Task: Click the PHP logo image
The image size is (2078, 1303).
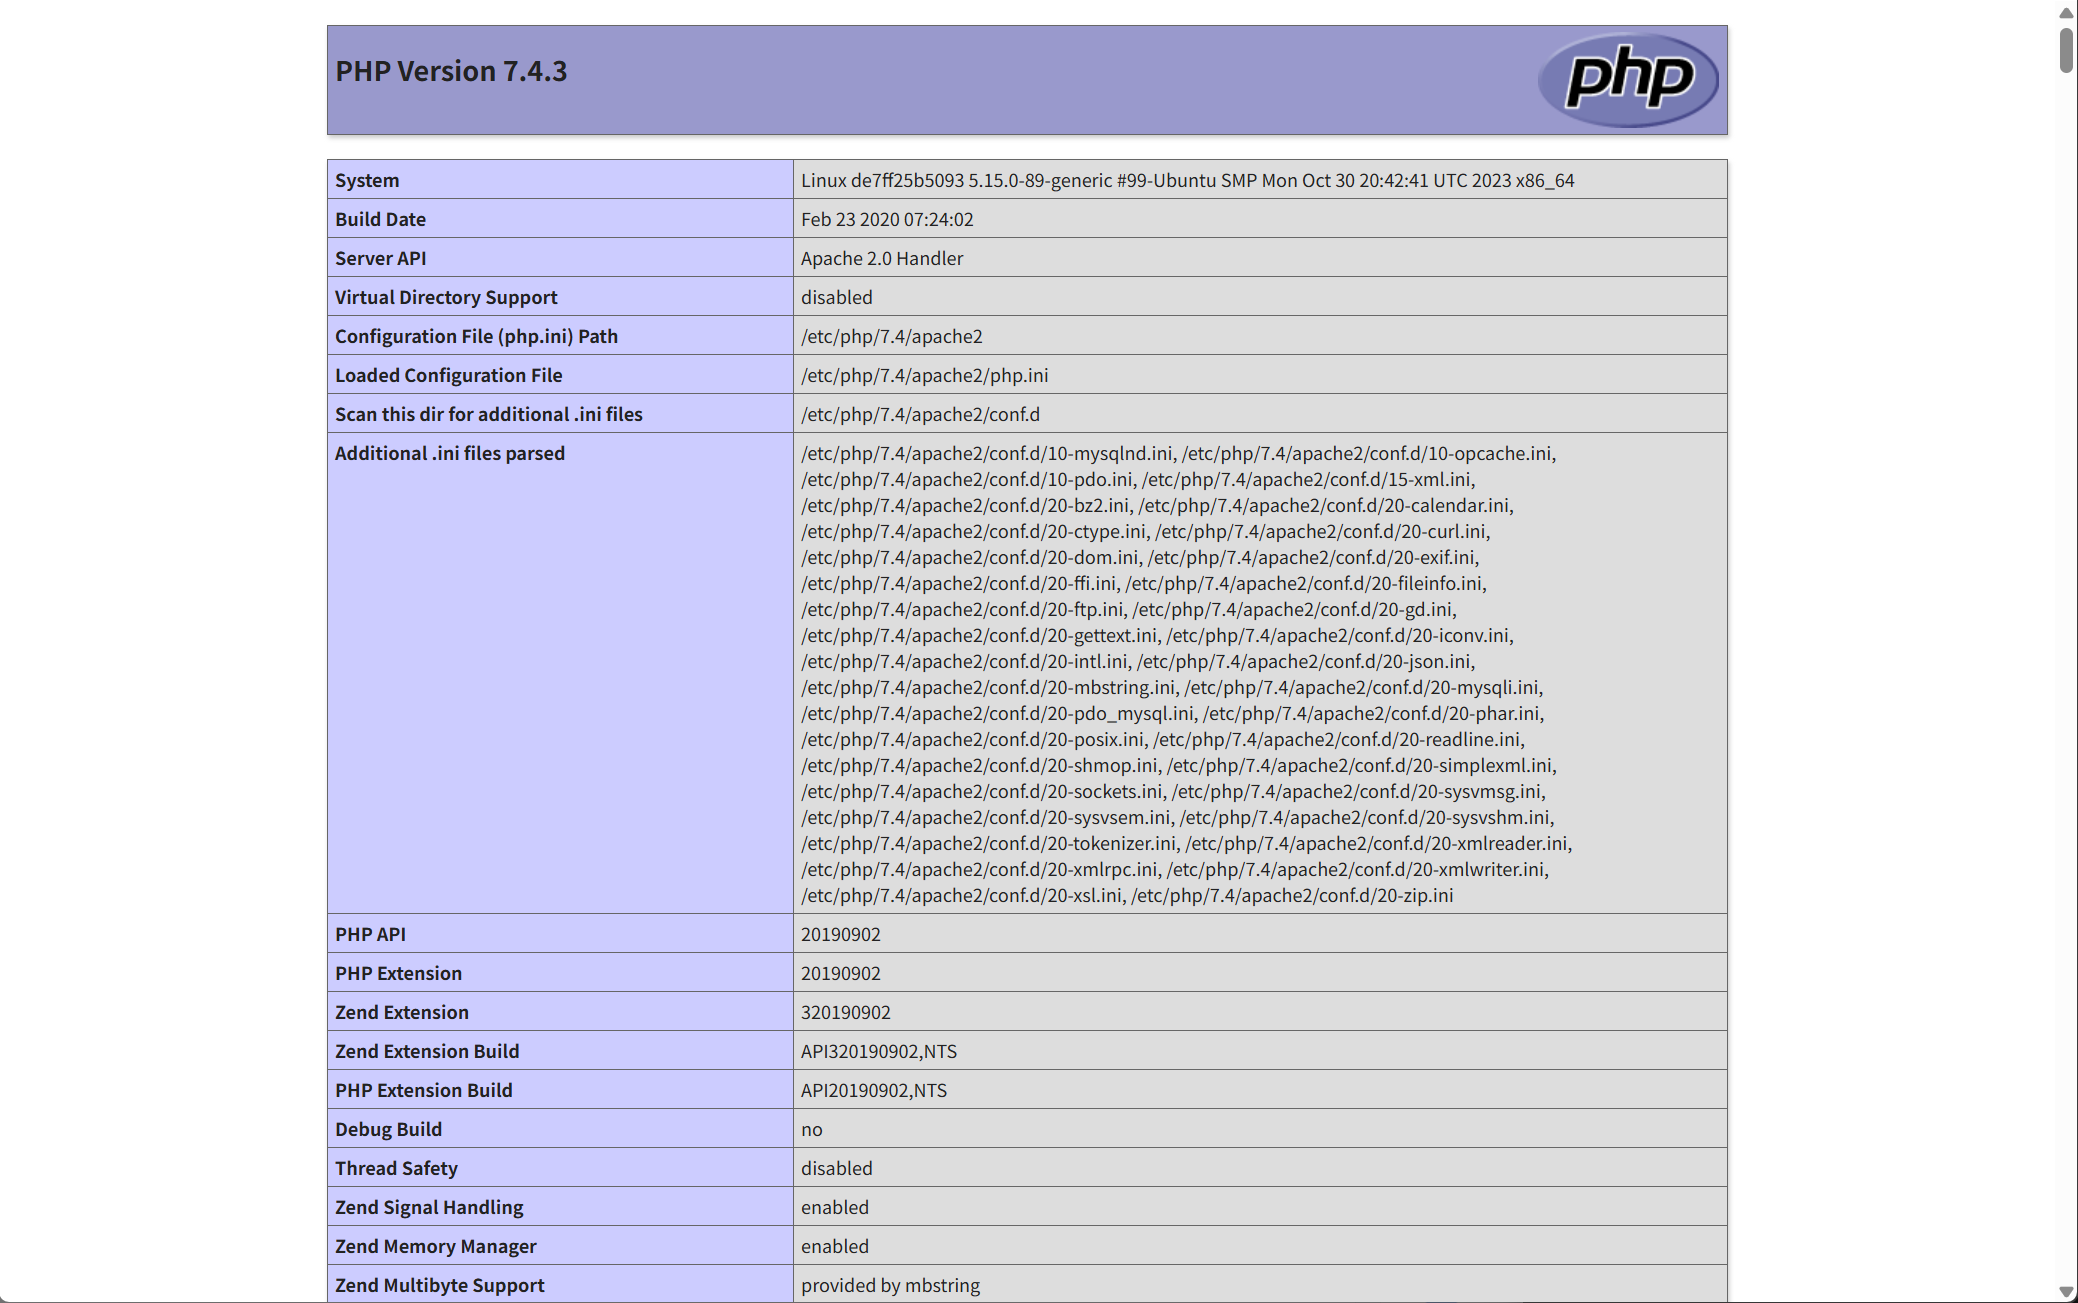Action: coord(1627,79)
